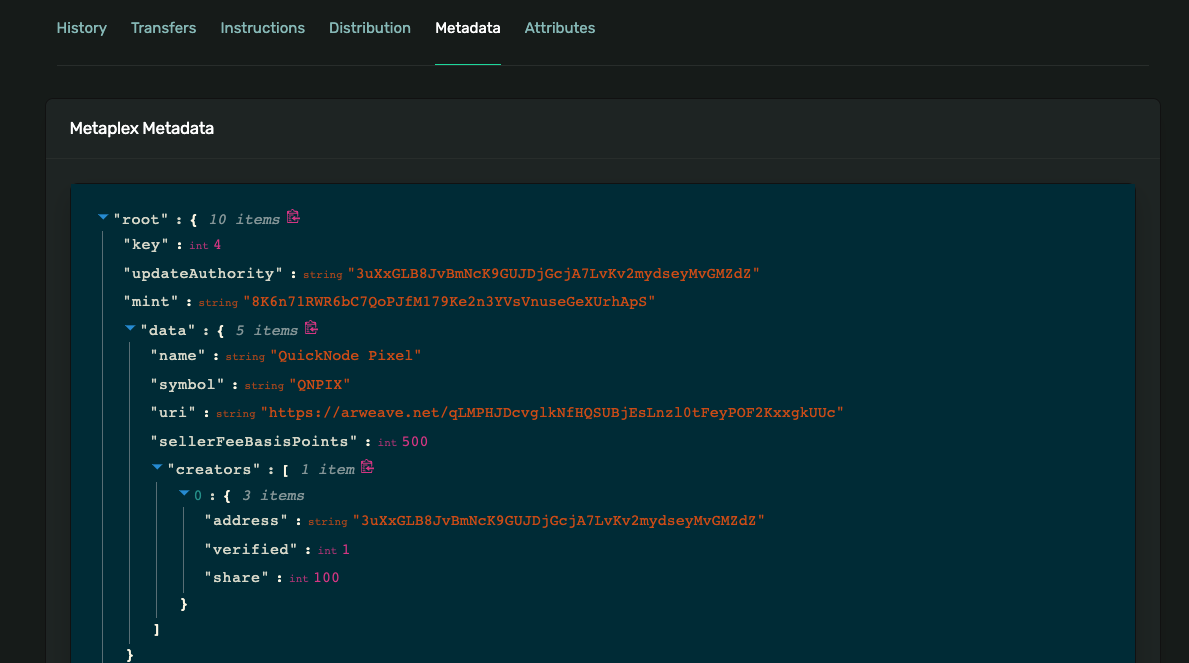1189x663 pixels.
Task: Collapse the creators array
Action: pos(157,467)
